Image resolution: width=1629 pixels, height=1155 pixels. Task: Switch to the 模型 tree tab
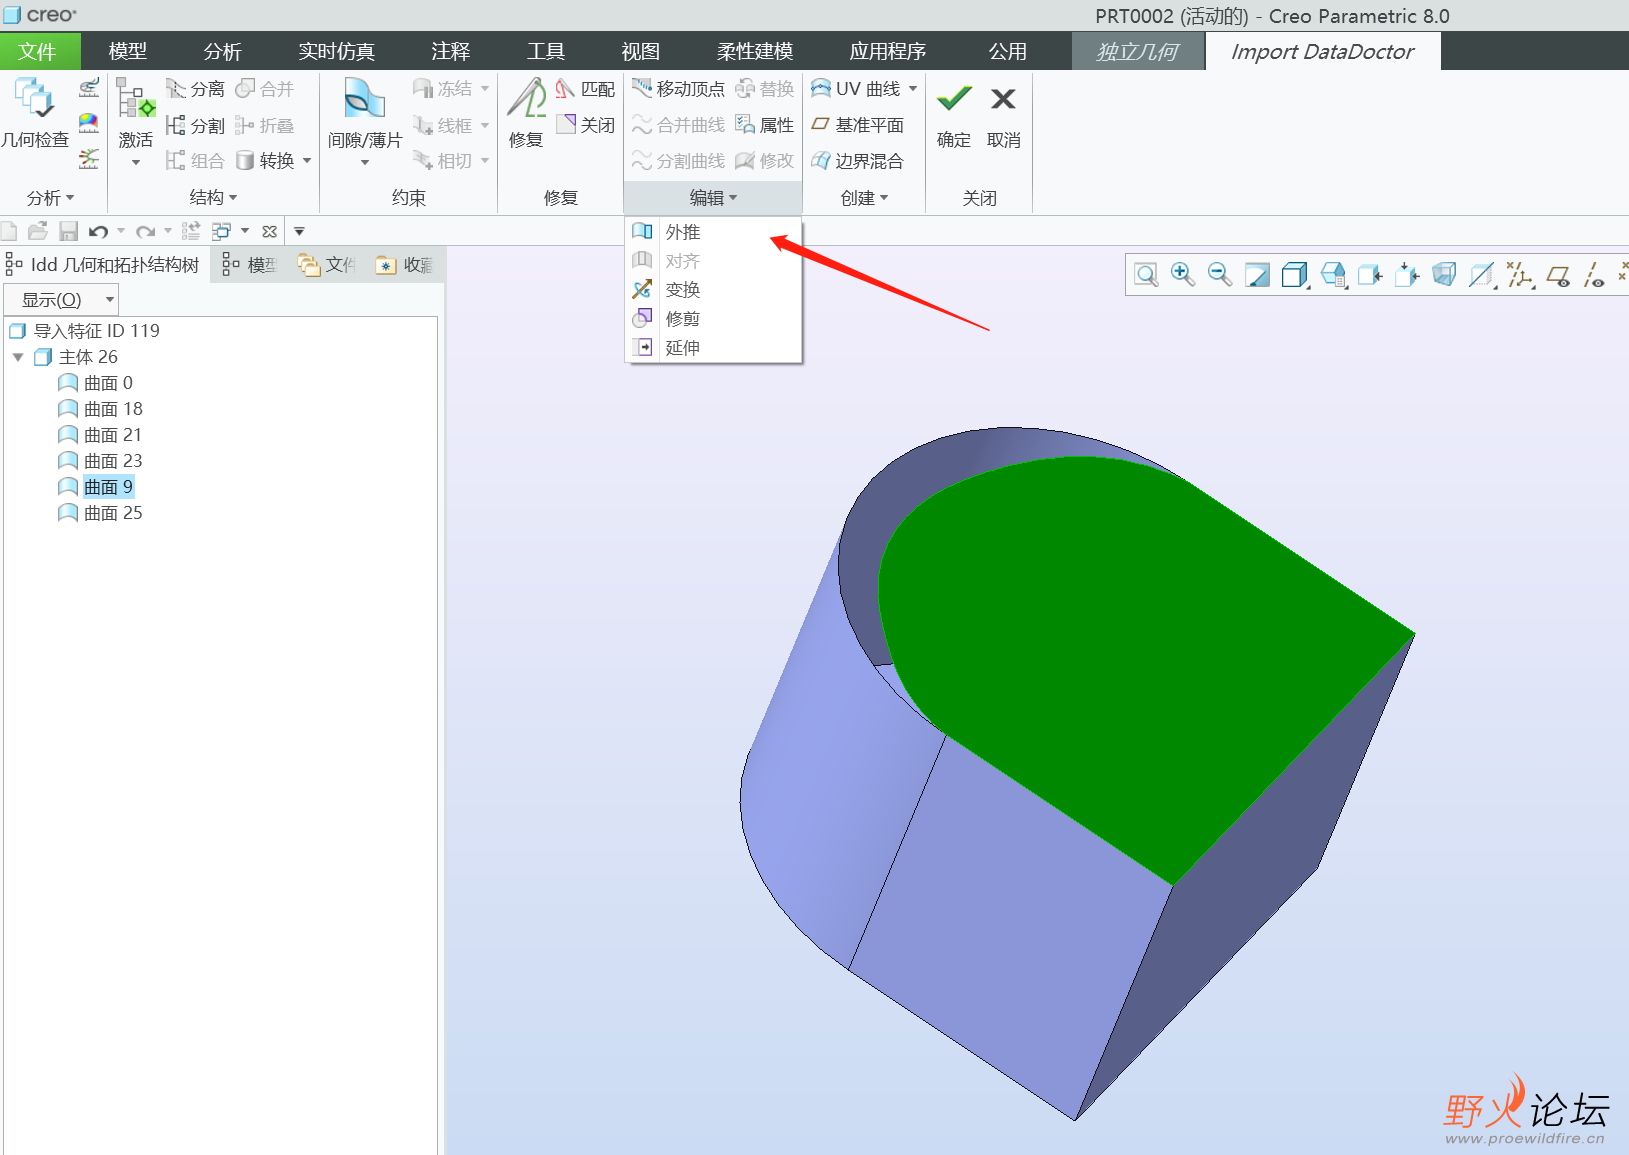click(250, 265)
